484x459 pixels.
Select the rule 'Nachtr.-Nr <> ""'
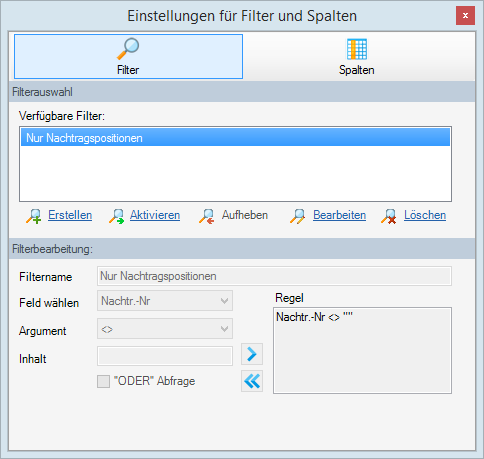(x=314, y=317)
